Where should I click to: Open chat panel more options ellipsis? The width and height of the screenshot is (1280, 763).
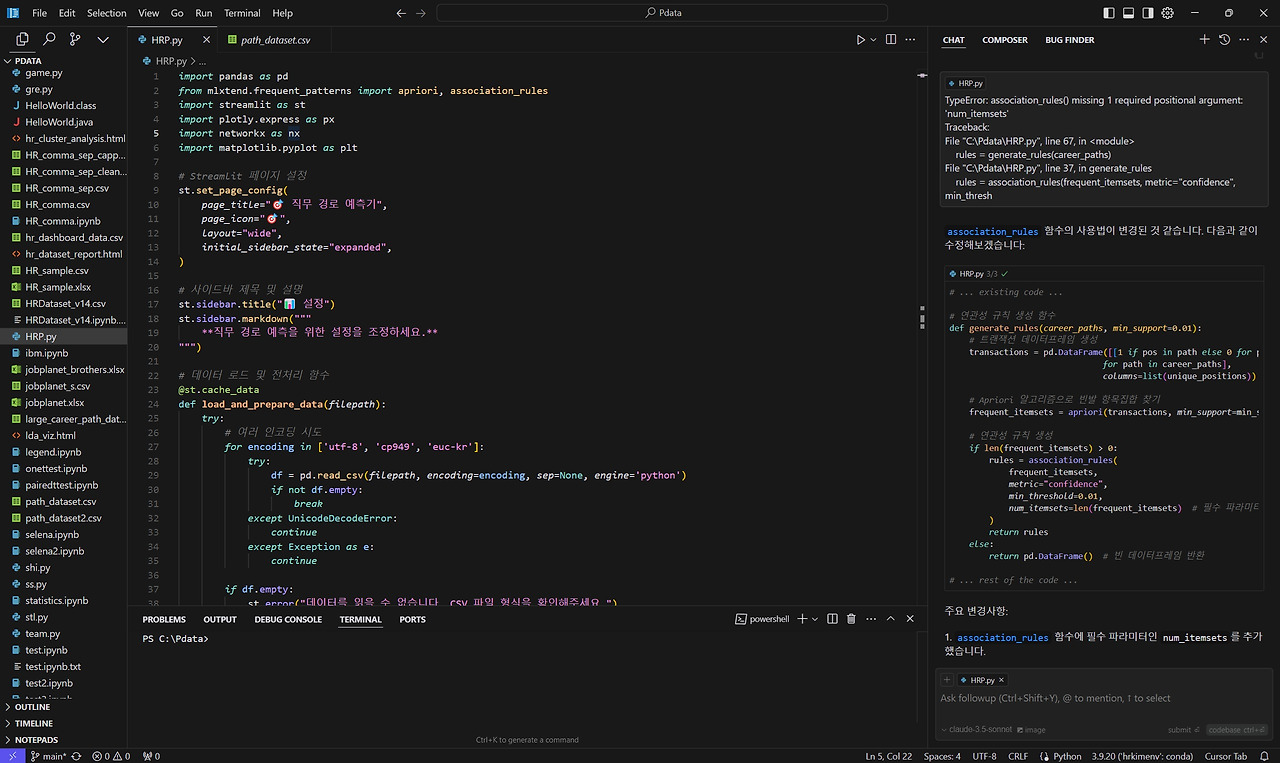(x=1244, y=40)
